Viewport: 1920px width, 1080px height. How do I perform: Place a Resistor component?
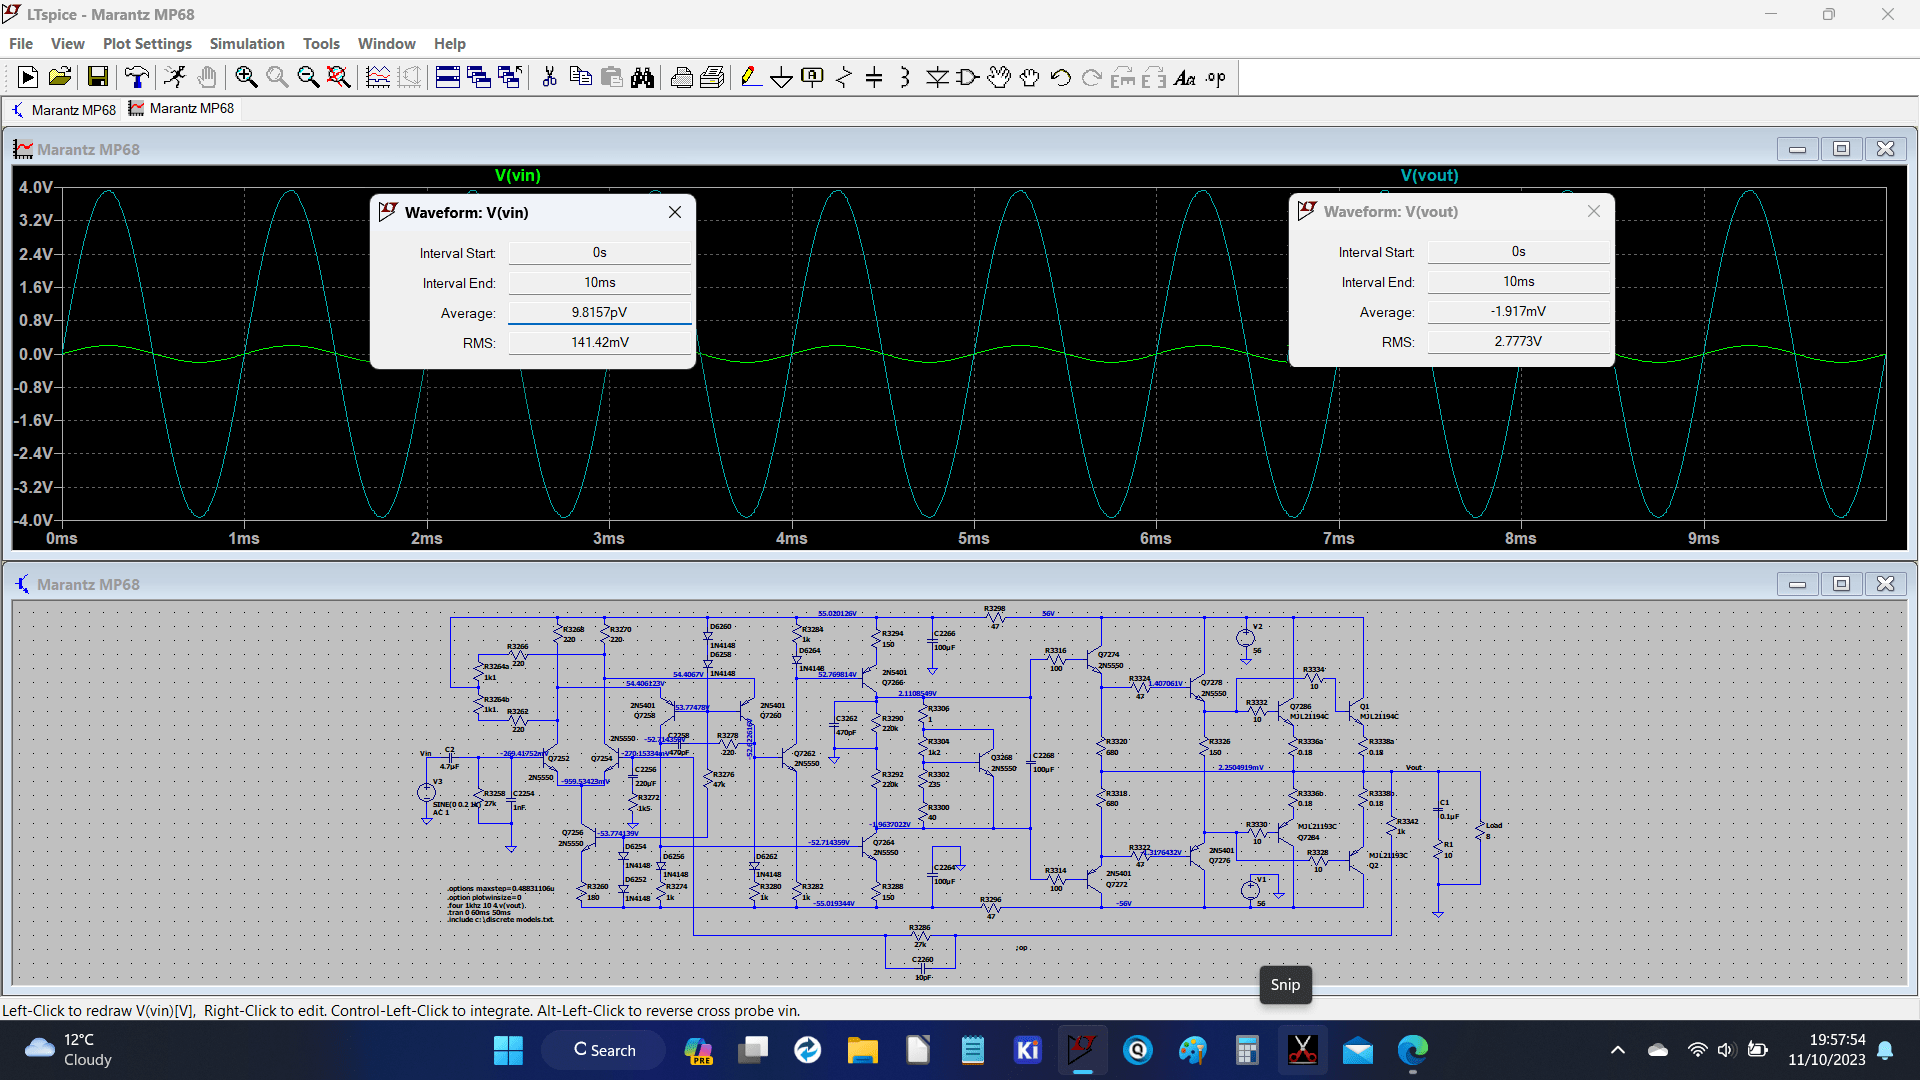(844, 77)
